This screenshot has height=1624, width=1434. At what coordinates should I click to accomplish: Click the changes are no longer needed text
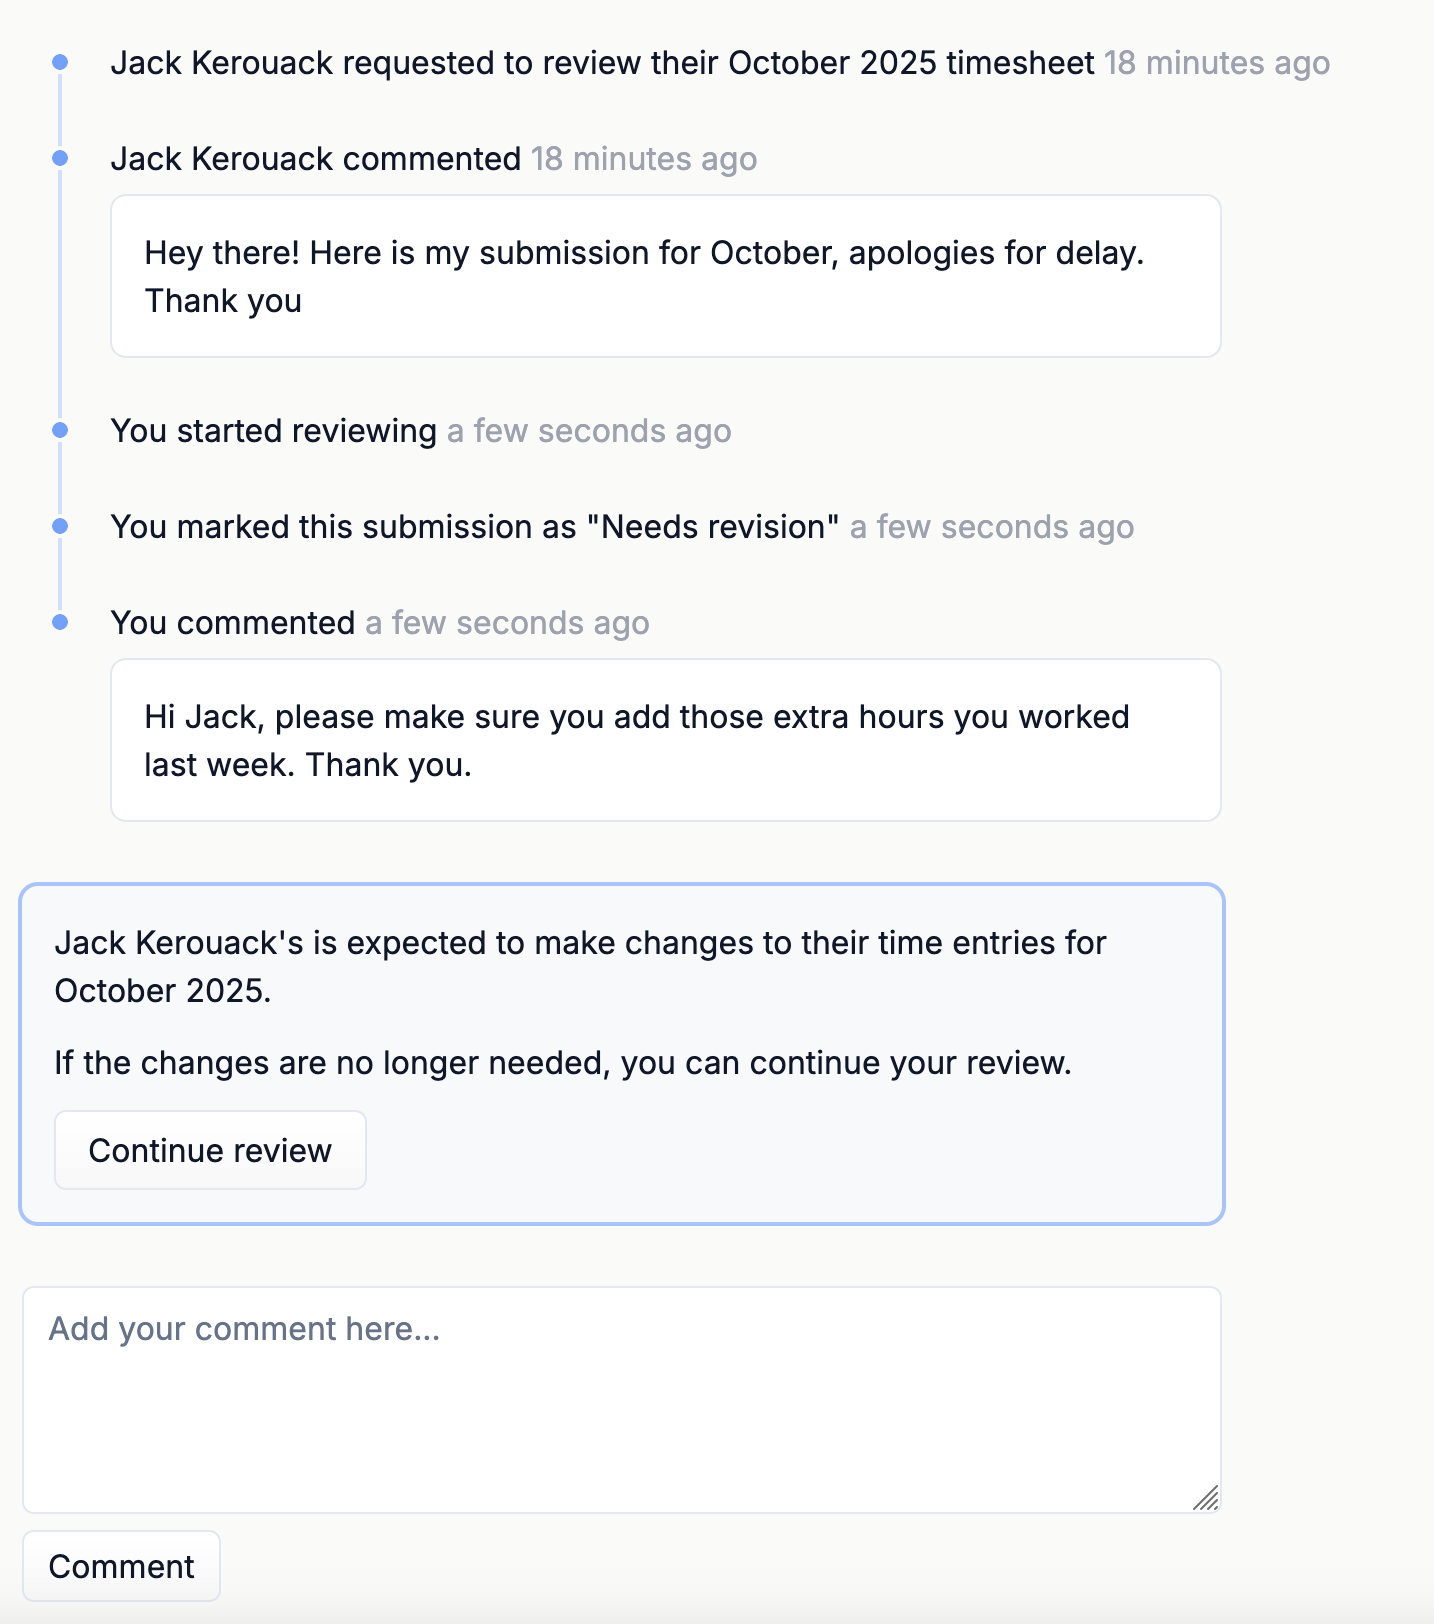pos(562,1062)
